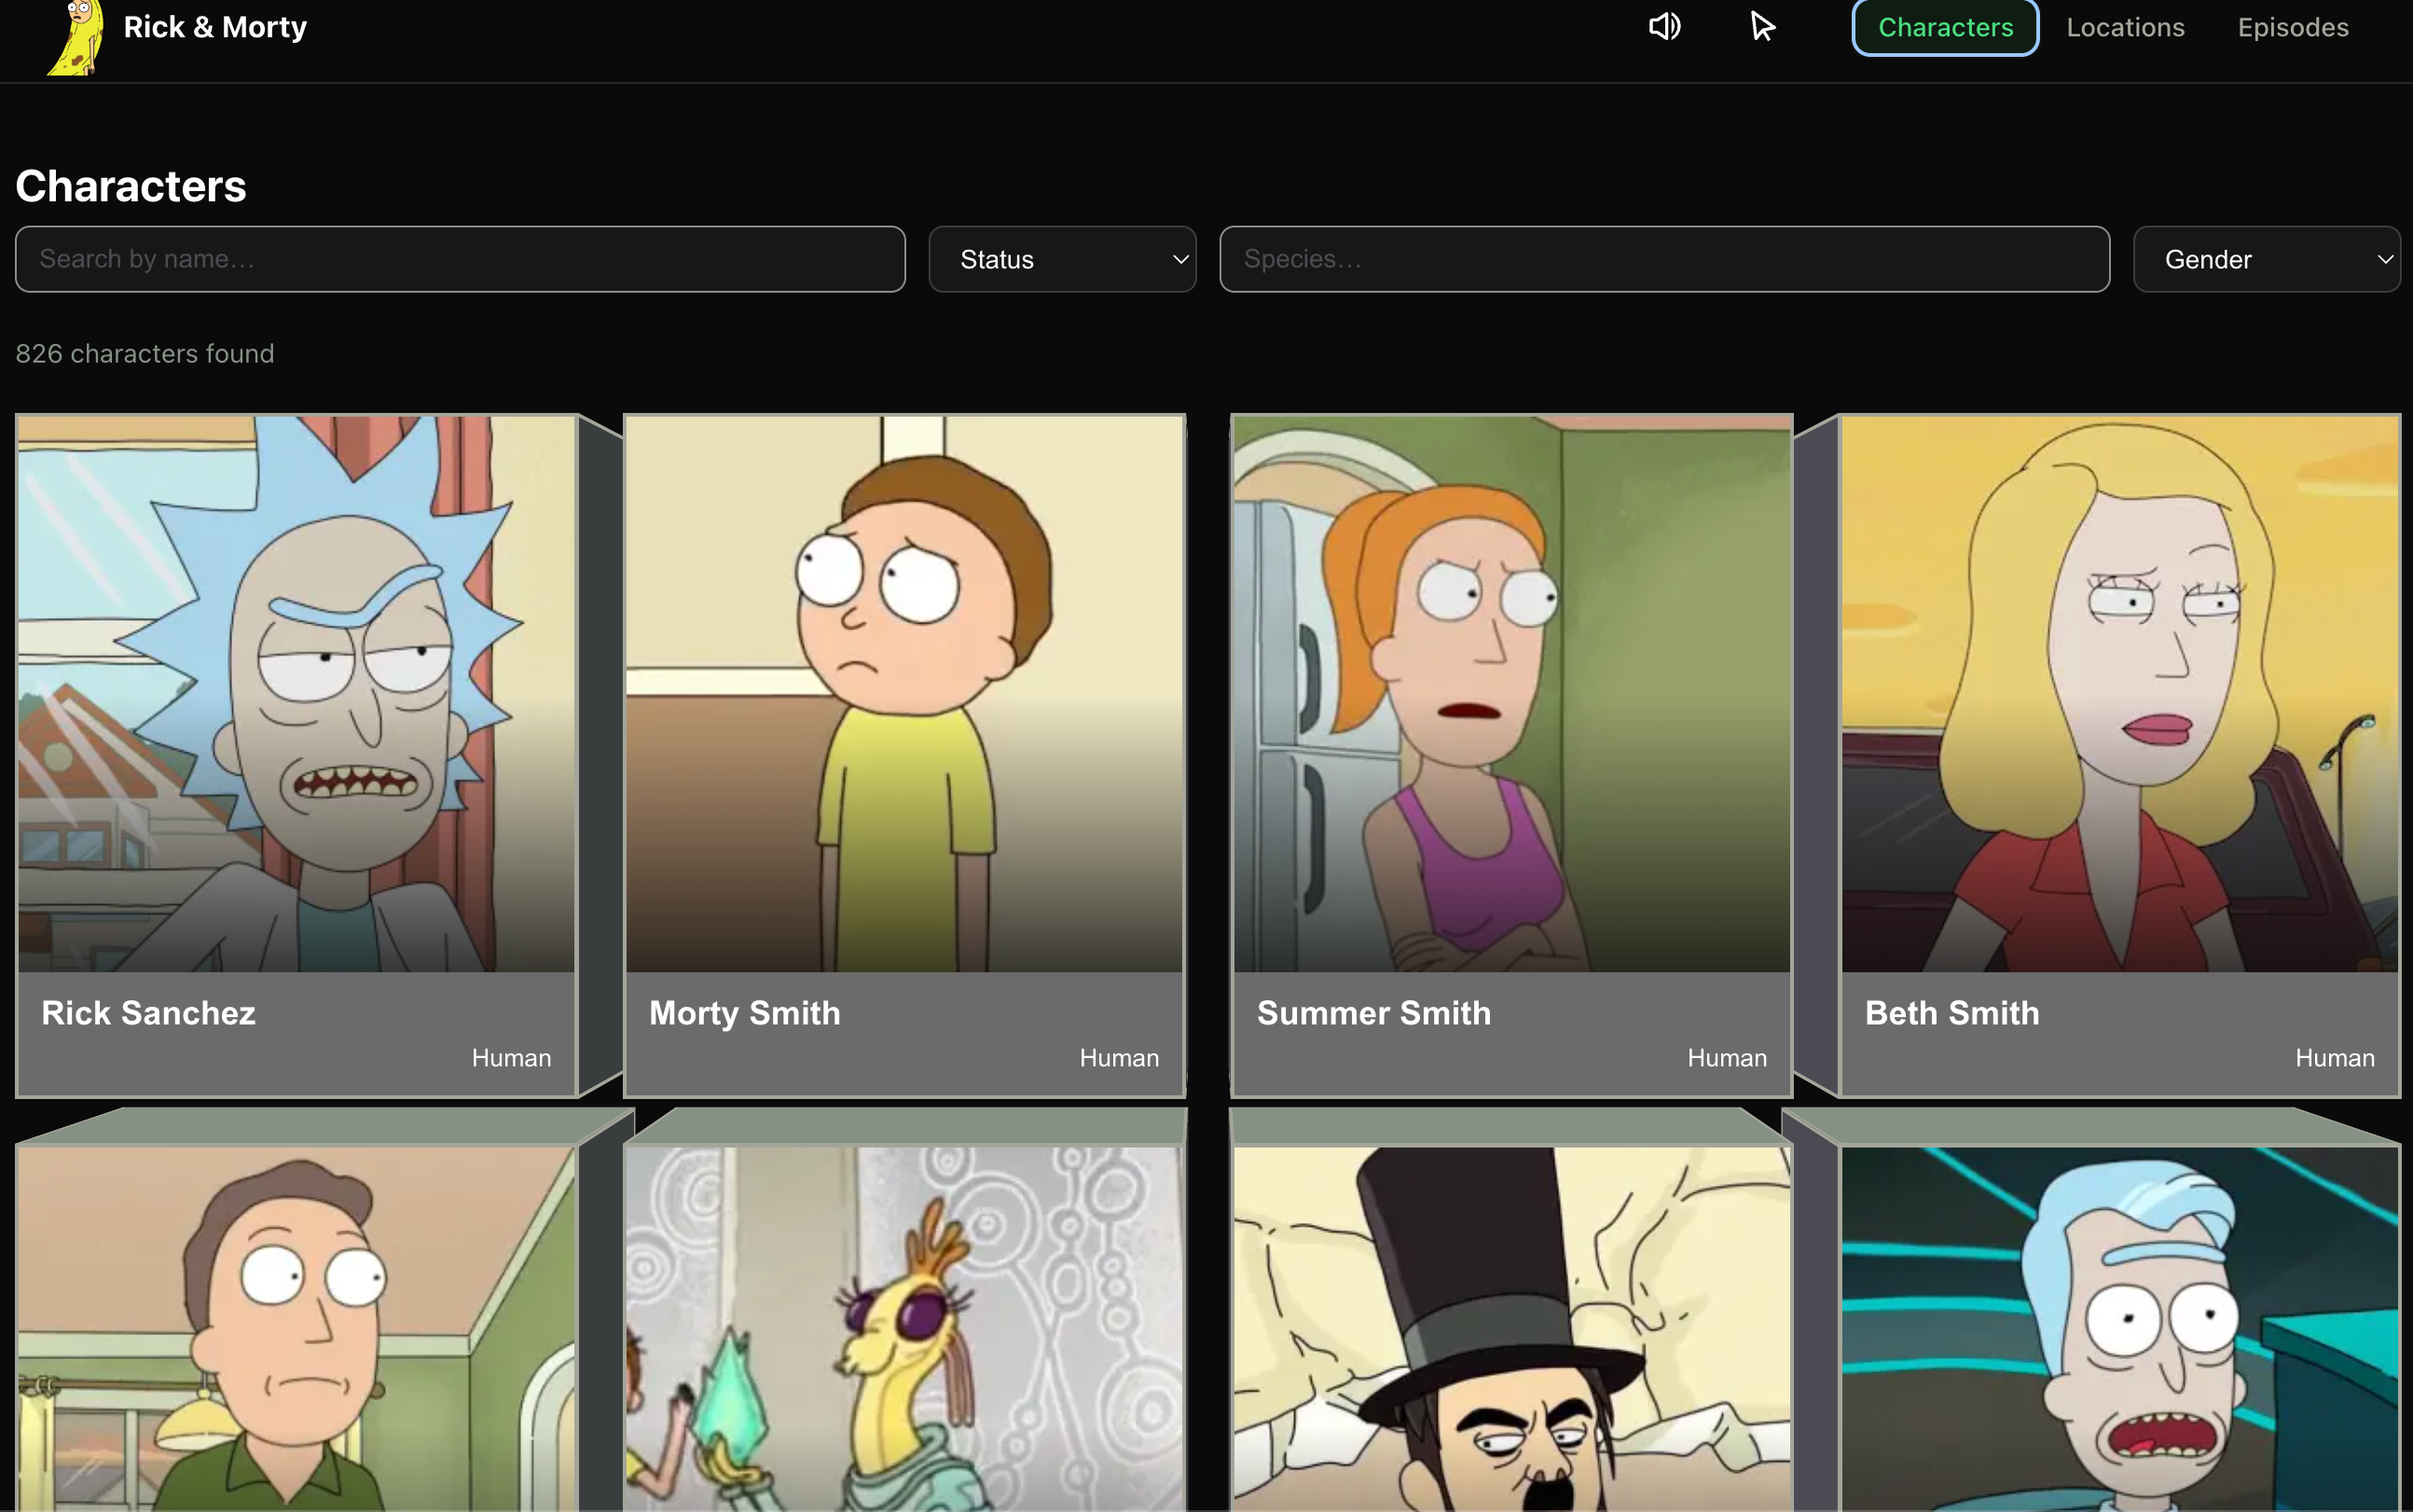Open Beth Smith character card image
Image resolution: width=2413 pixels, height=1512 pixels.
[x=2119, y=694]
